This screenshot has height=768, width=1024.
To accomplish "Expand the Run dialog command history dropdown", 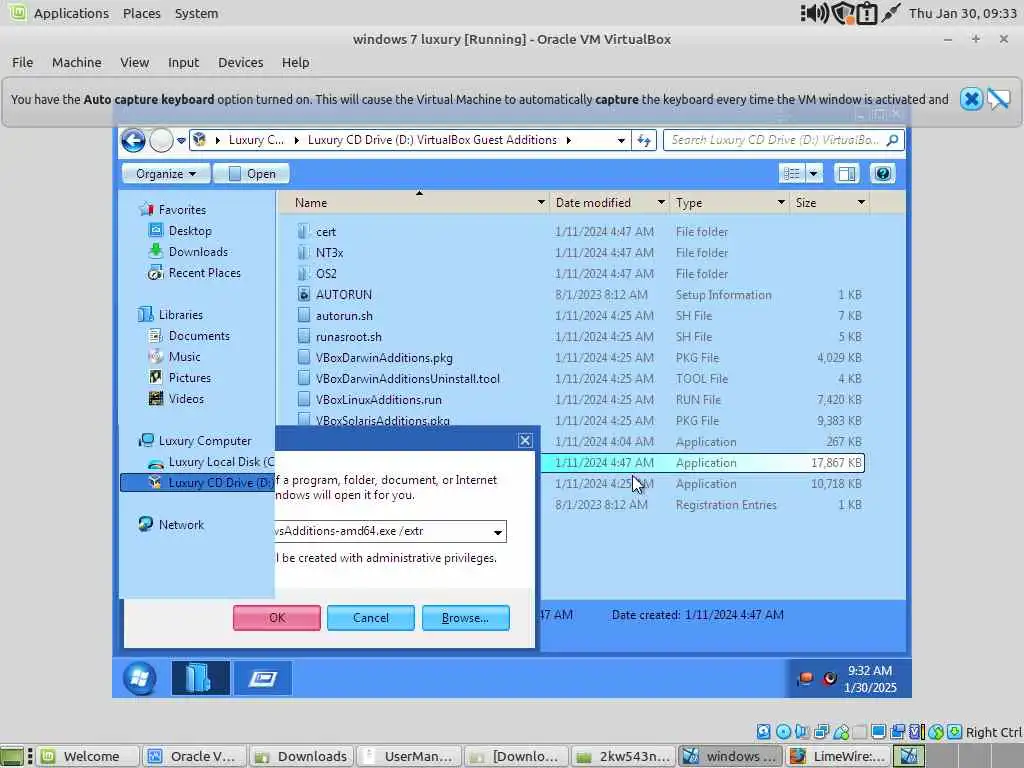I will pos(498,532).
